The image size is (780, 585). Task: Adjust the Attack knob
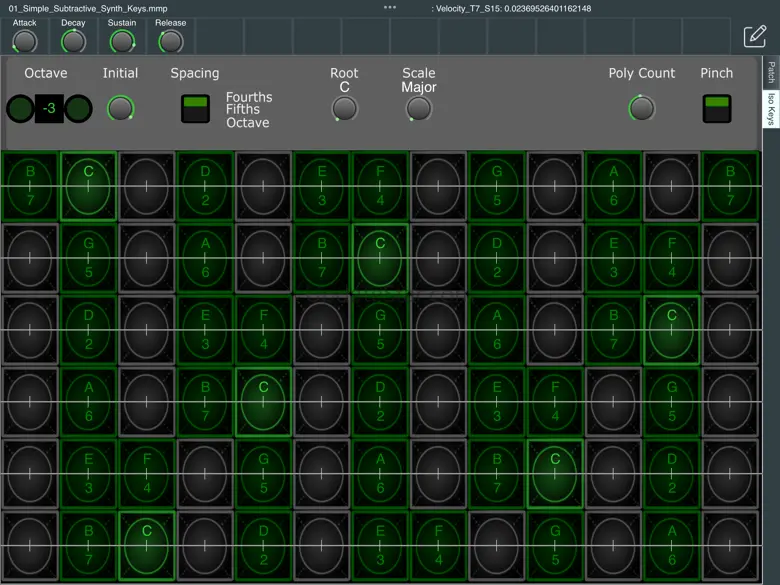point(24,41)
